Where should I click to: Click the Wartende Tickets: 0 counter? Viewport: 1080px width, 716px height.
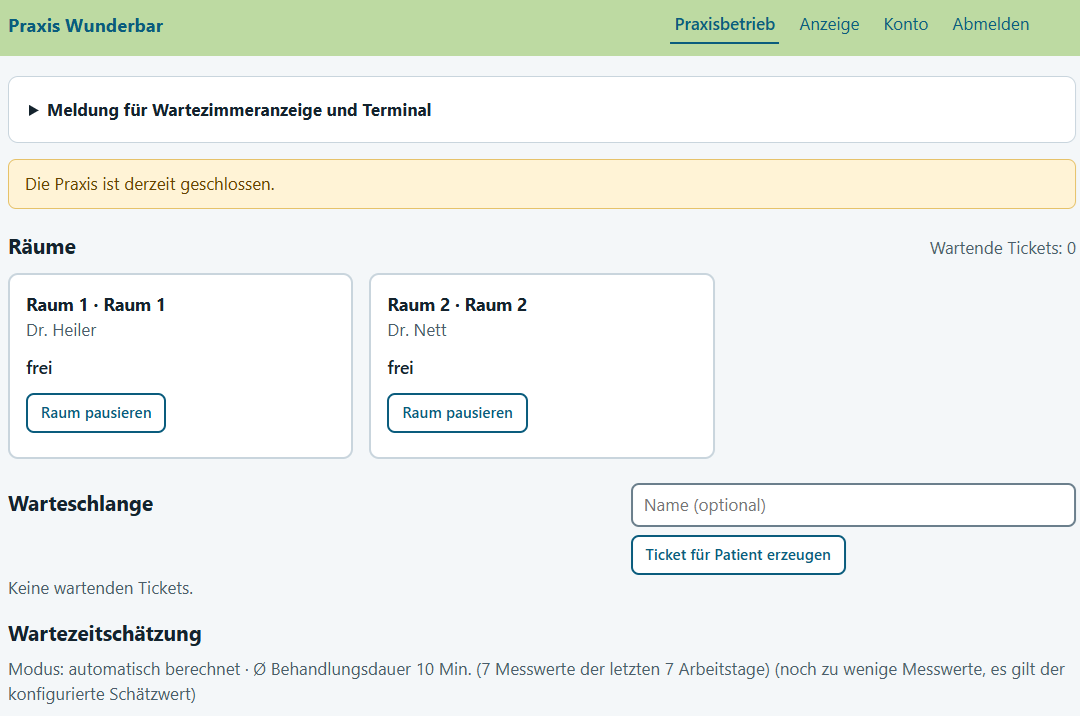(x=1002, y=249)
